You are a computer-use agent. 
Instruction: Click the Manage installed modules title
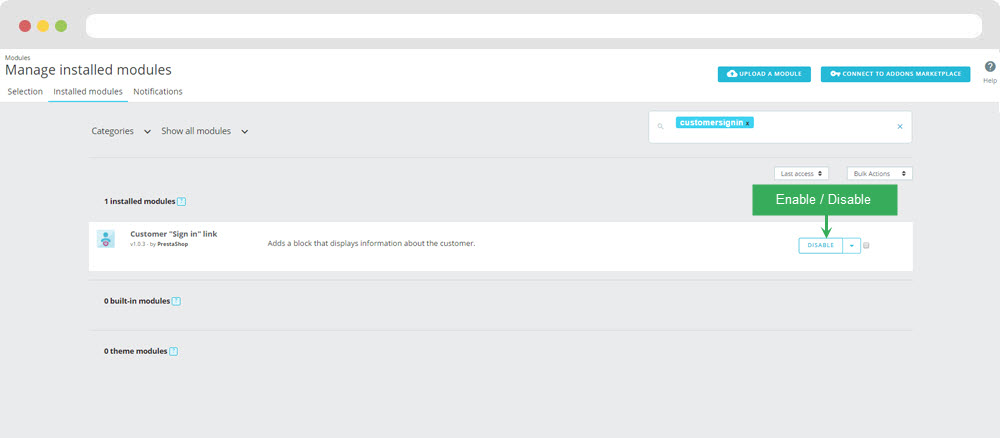click(x=88, y=69)
